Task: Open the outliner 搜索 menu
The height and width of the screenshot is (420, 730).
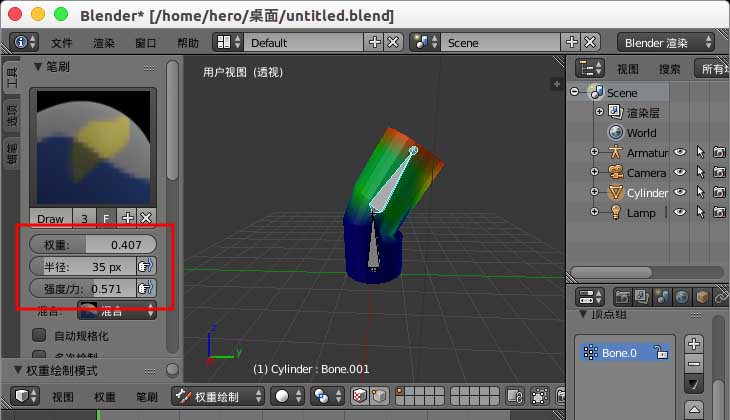Action: pyautogui.click(x=669, y=69)
